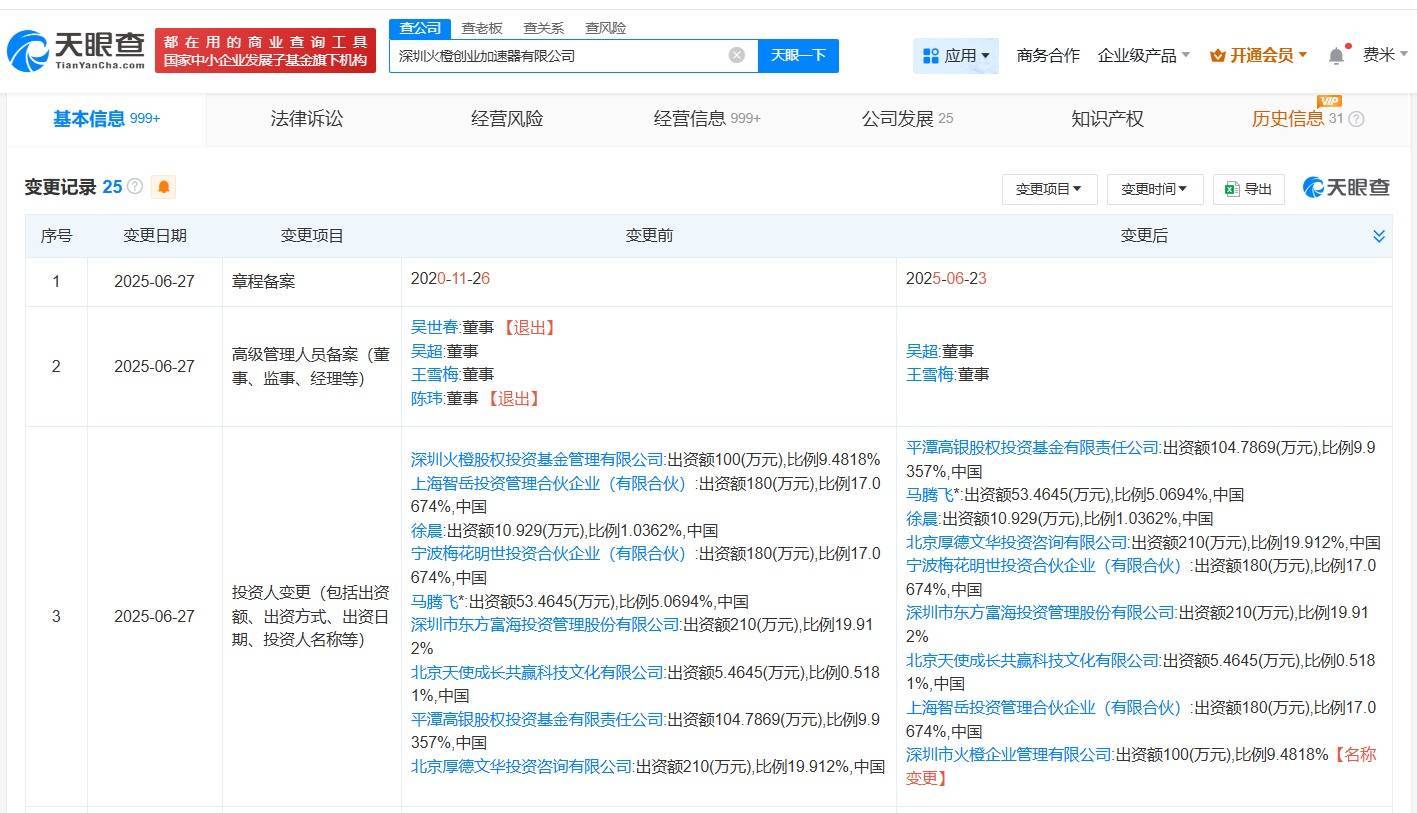Open 深圳市东方富海投资管理 link in 变更后
Viewport: 1417px width, 813px height.
tap(1041, 612)
